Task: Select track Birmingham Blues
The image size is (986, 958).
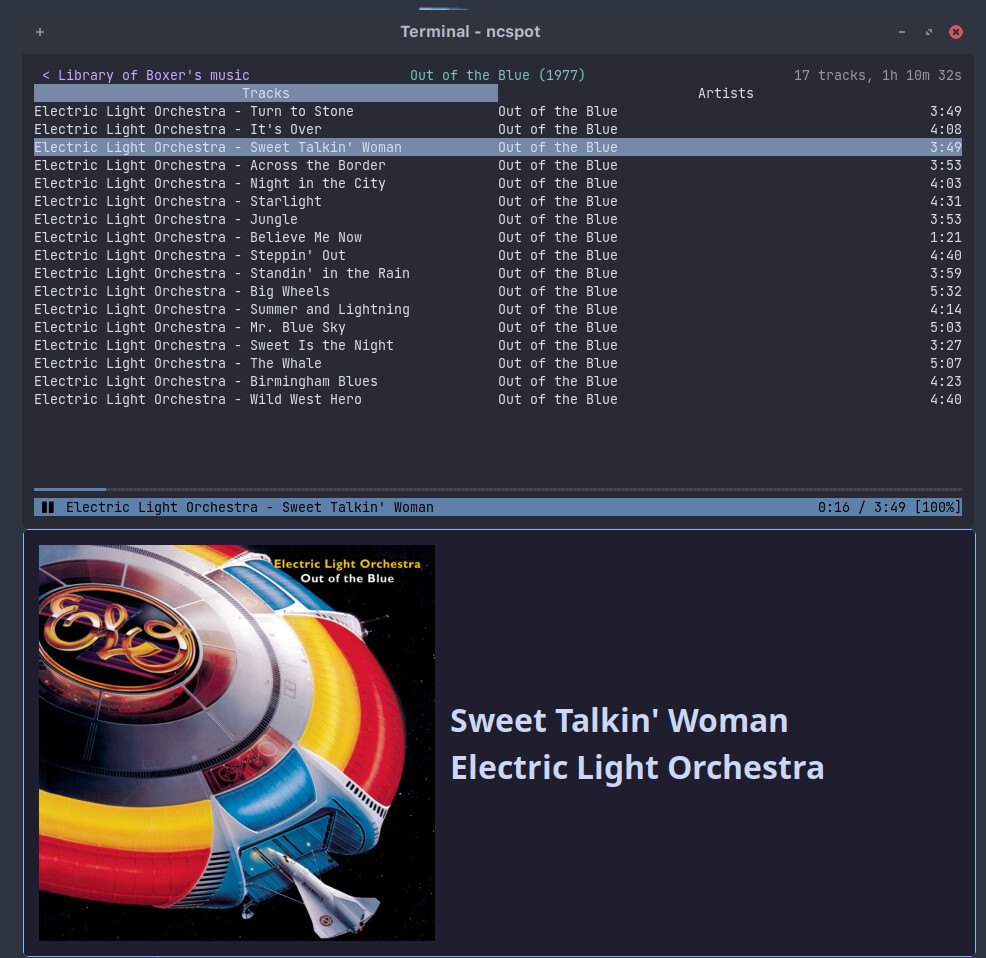Action: [497, 382]
